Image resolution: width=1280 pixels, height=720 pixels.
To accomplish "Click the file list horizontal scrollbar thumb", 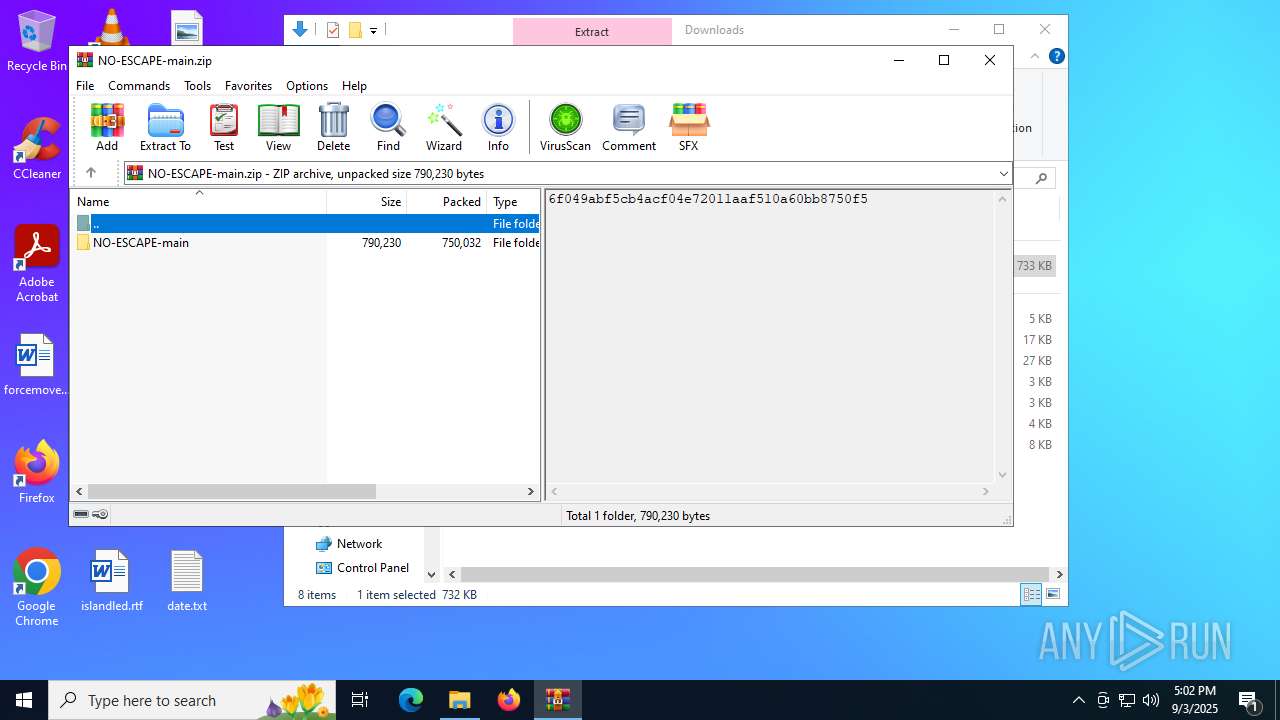I will coord(231,491).
